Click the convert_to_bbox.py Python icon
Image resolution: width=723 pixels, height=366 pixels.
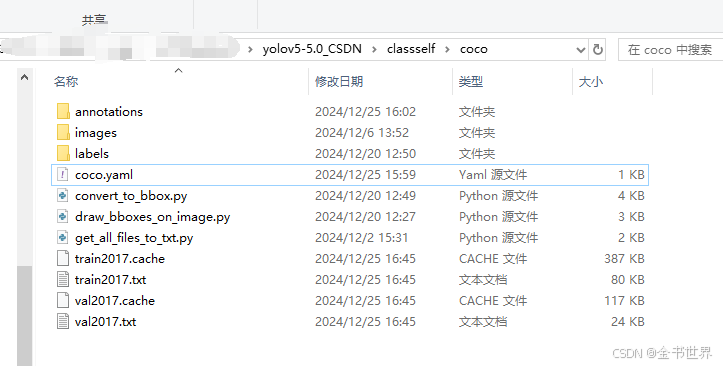pos(63,196)
